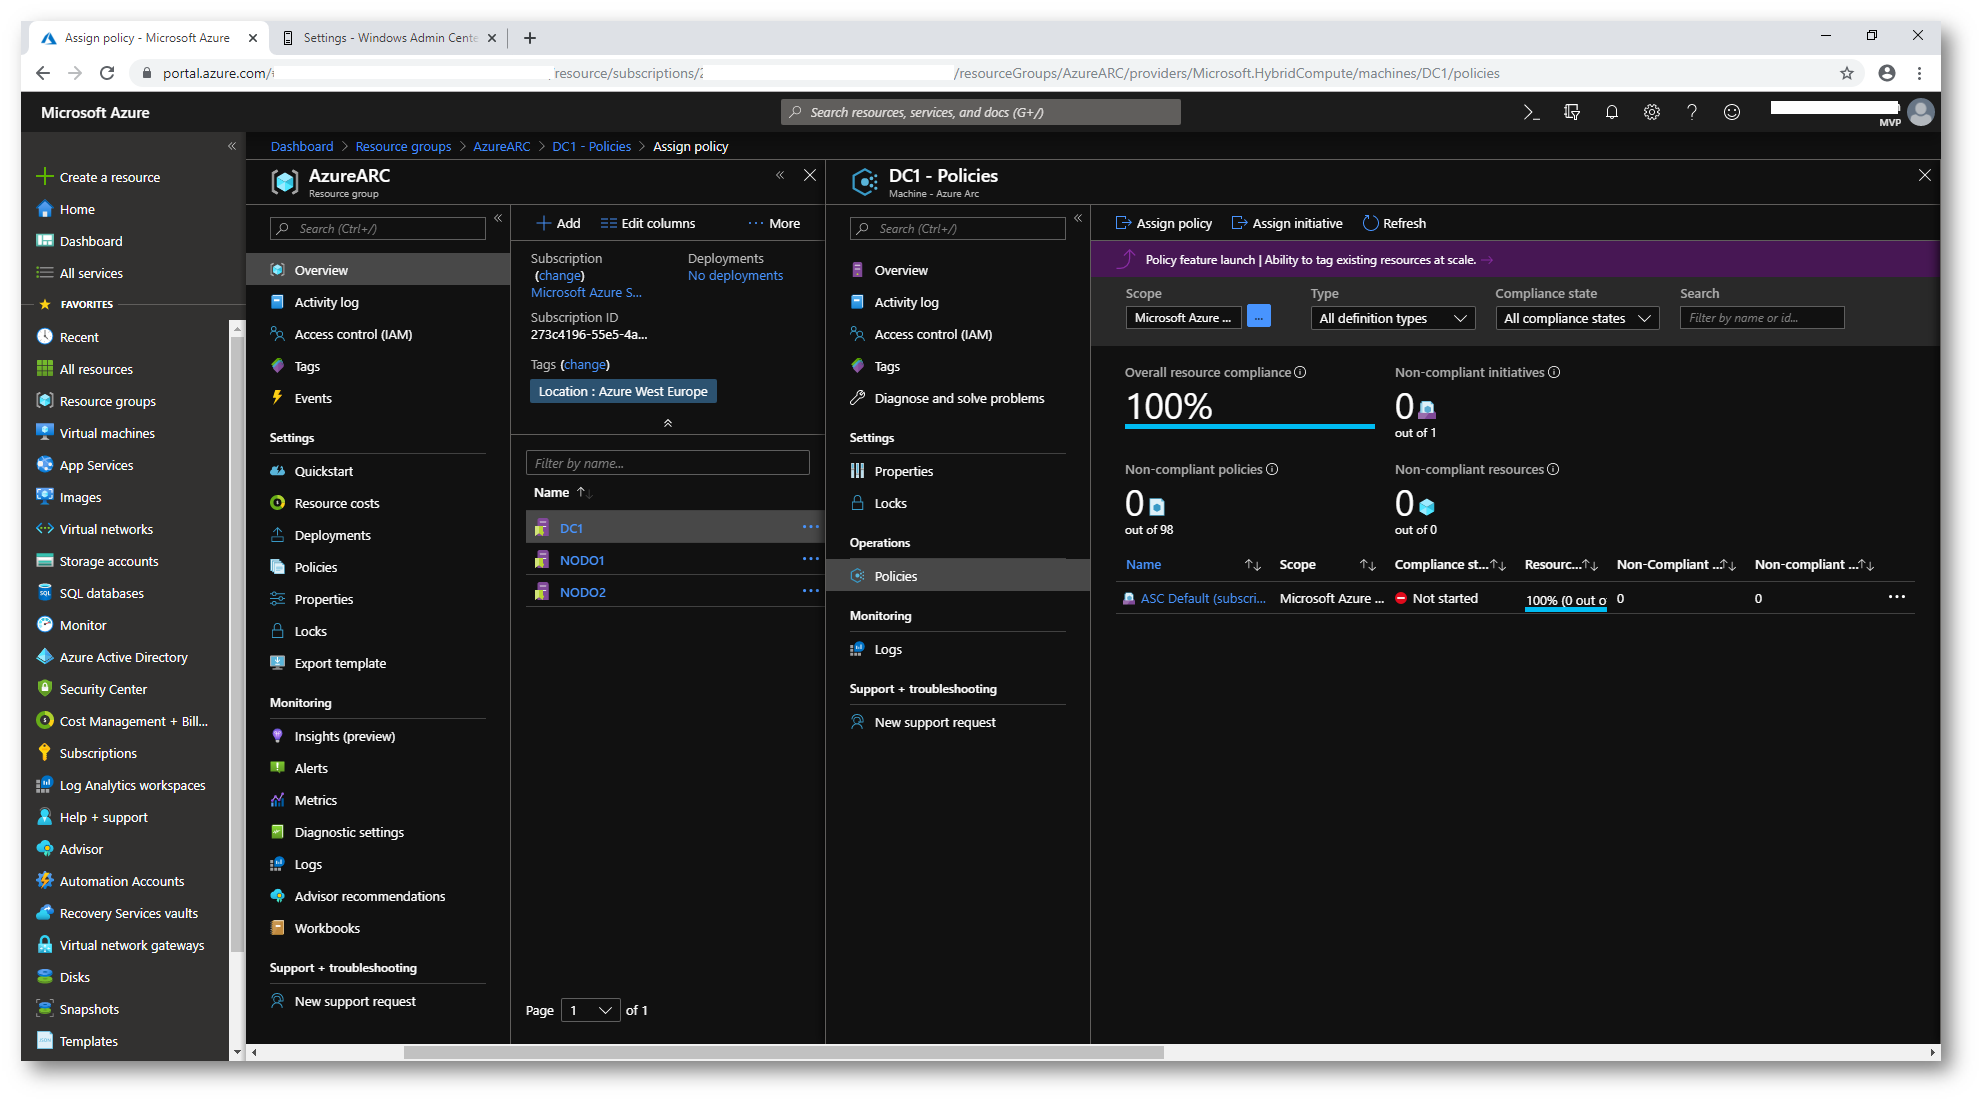Switch to Settings - Windows Admin Center tab
Screen dimensions: 1983x1103
[x=389, y=38]
